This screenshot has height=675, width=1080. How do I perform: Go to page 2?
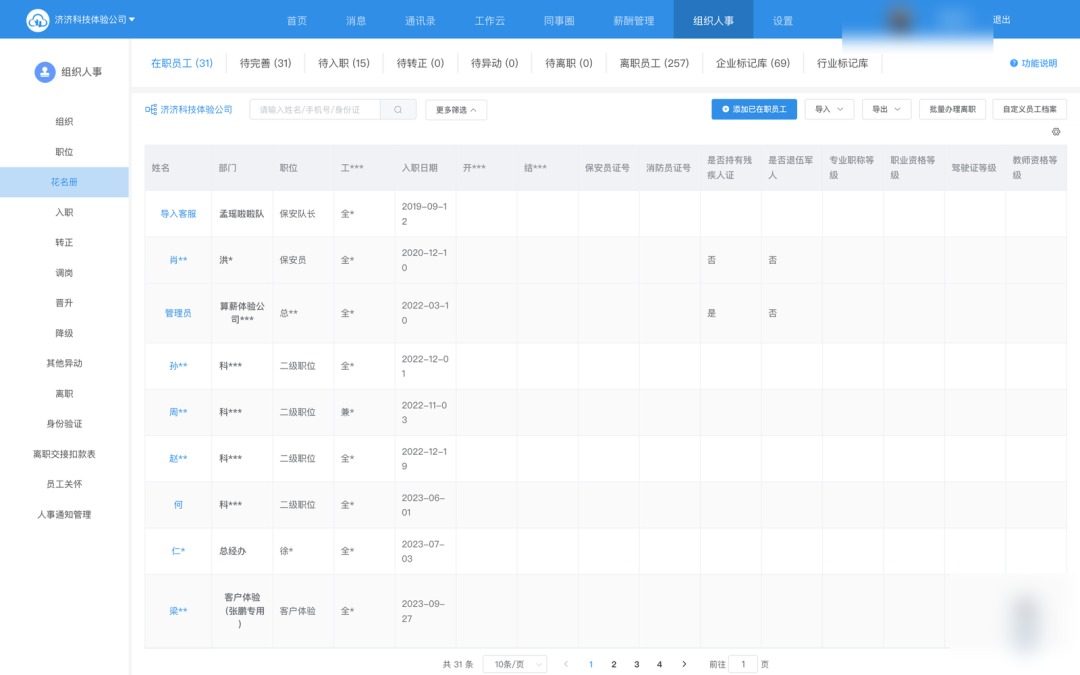point(614,664)
